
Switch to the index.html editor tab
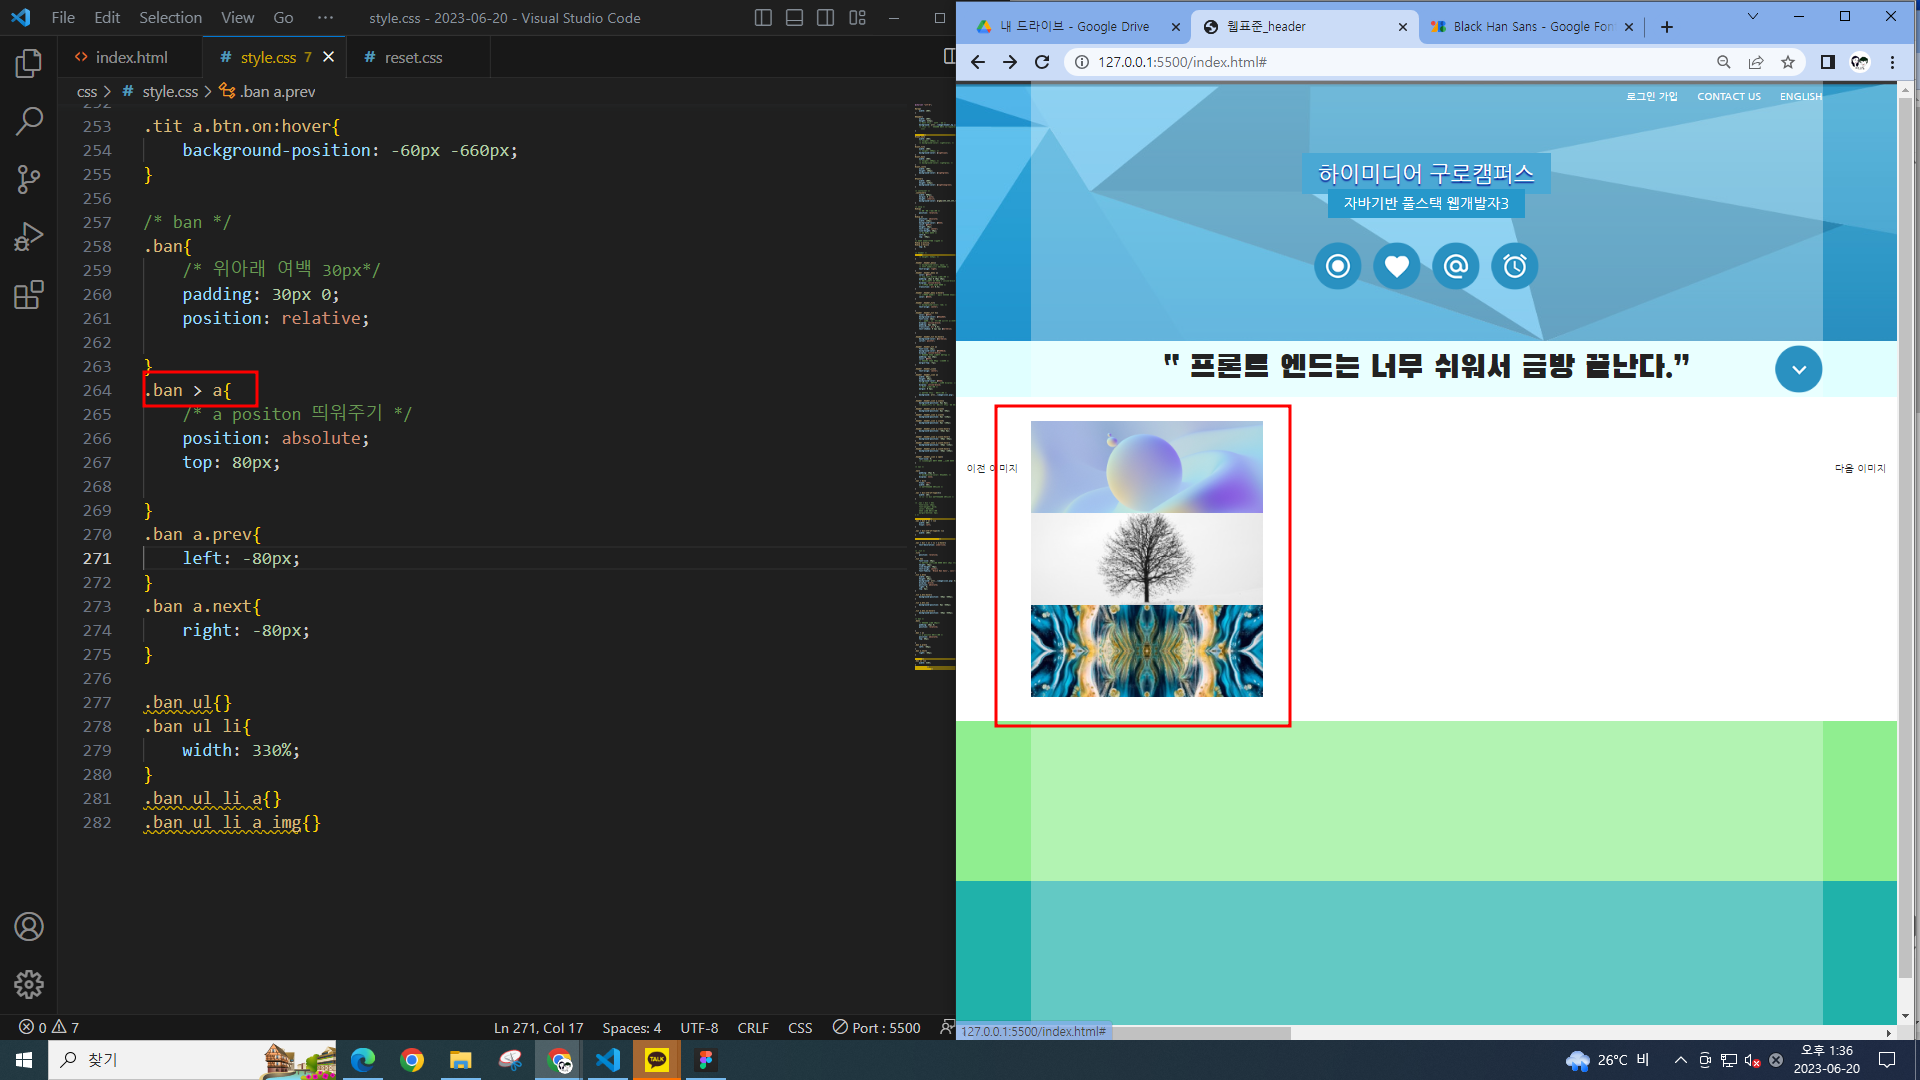point(131,57)
